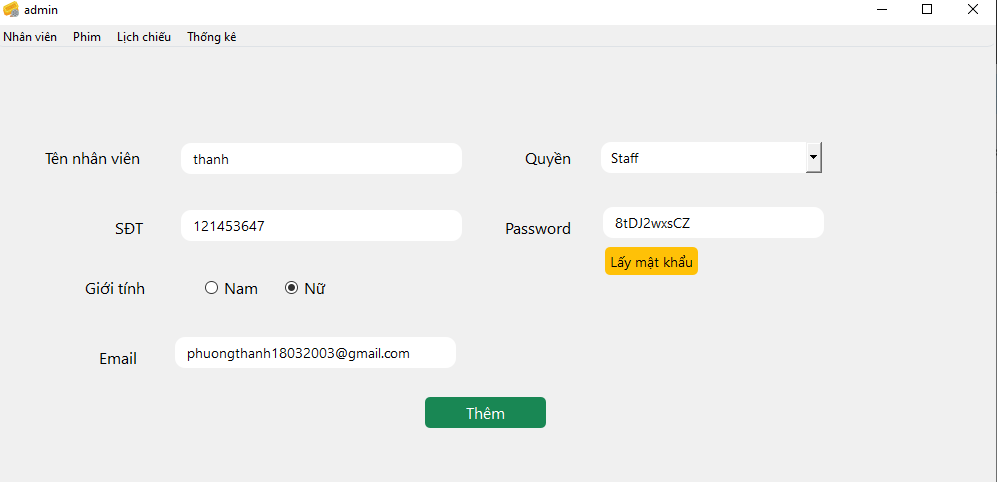The height and width of the screenshot is (482, 997).
Task: Open the Nhân viên menu
Action: [x=30, y=37]
